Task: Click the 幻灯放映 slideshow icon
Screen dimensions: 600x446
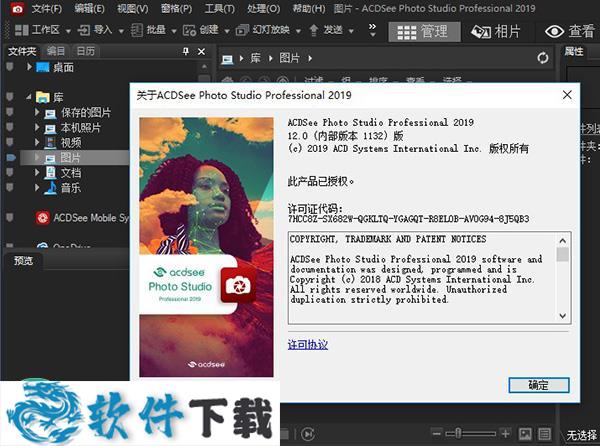Action: coord(242,30)
